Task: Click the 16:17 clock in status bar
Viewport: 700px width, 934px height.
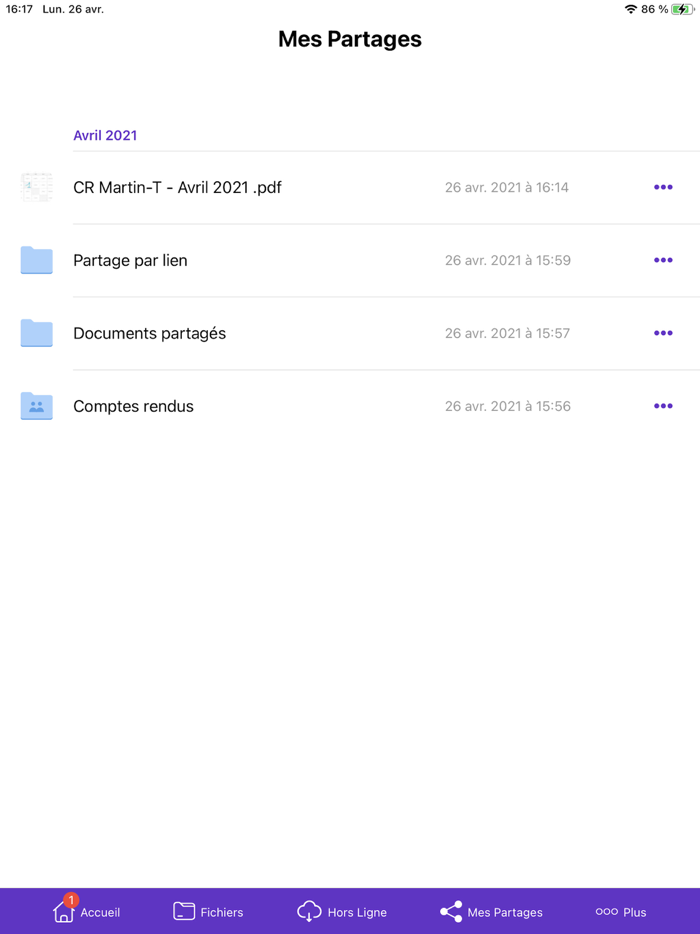Action: tap(19, 9)
